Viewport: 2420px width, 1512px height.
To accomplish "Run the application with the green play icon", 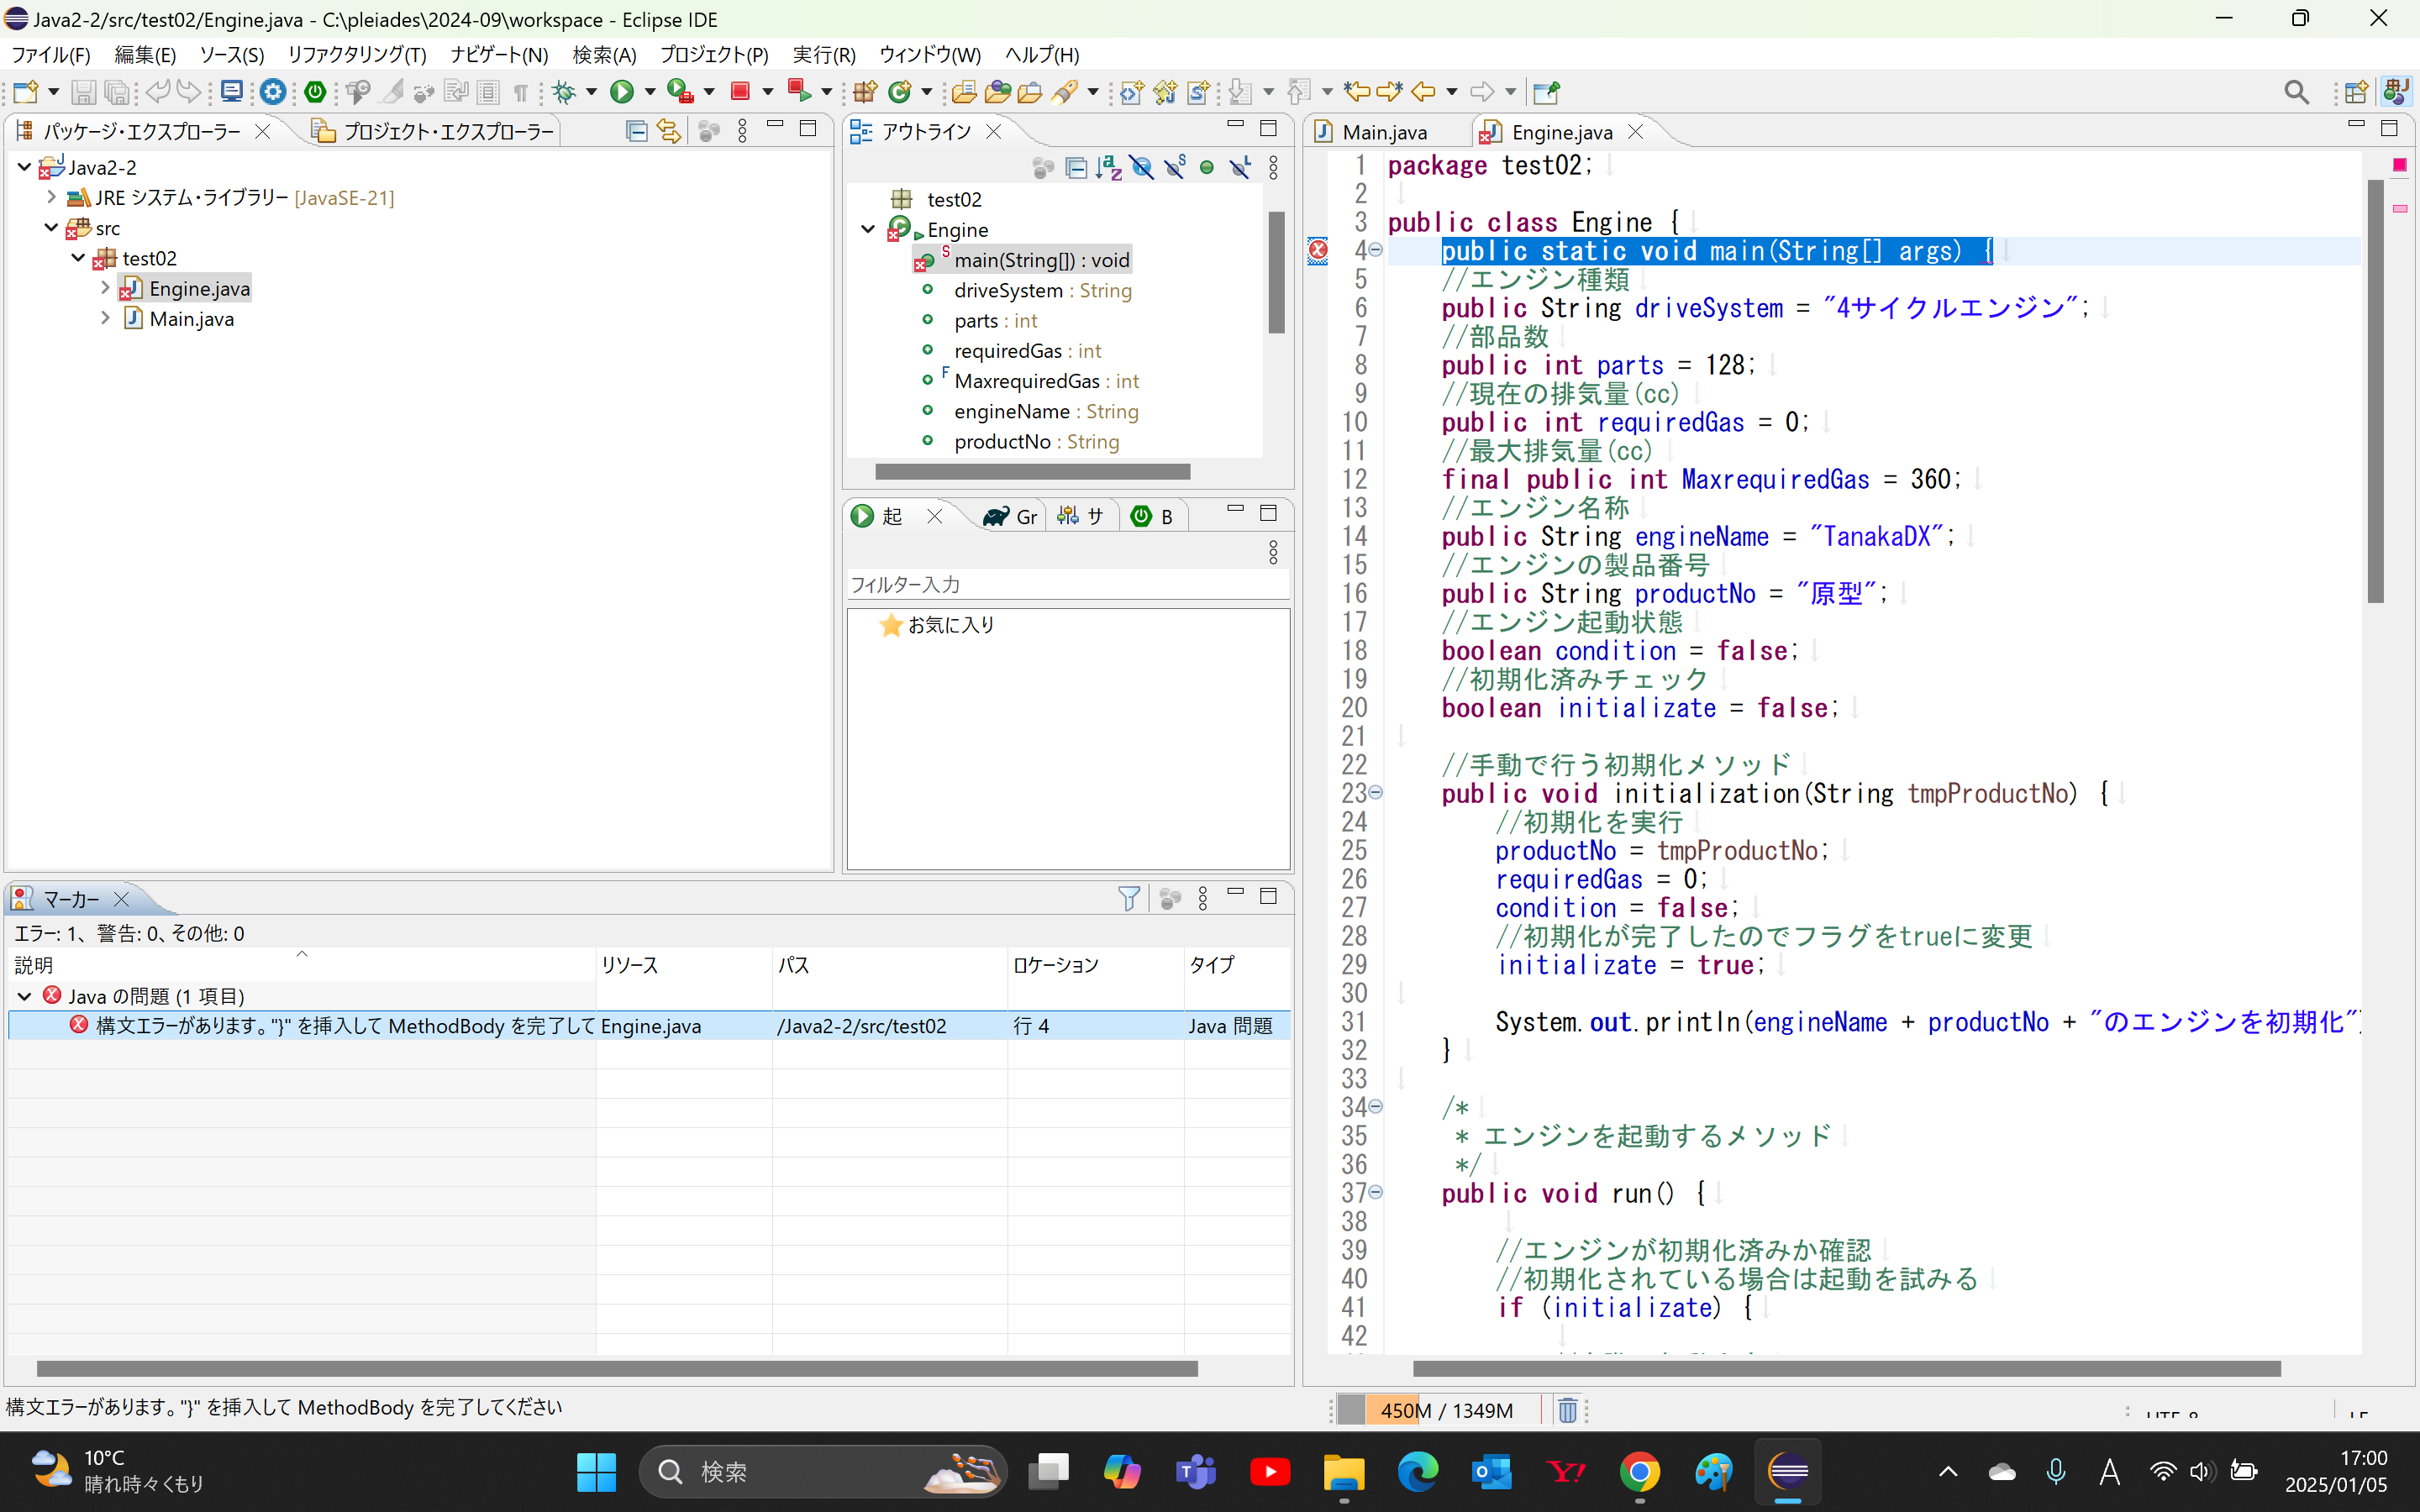I will point(622,91).
